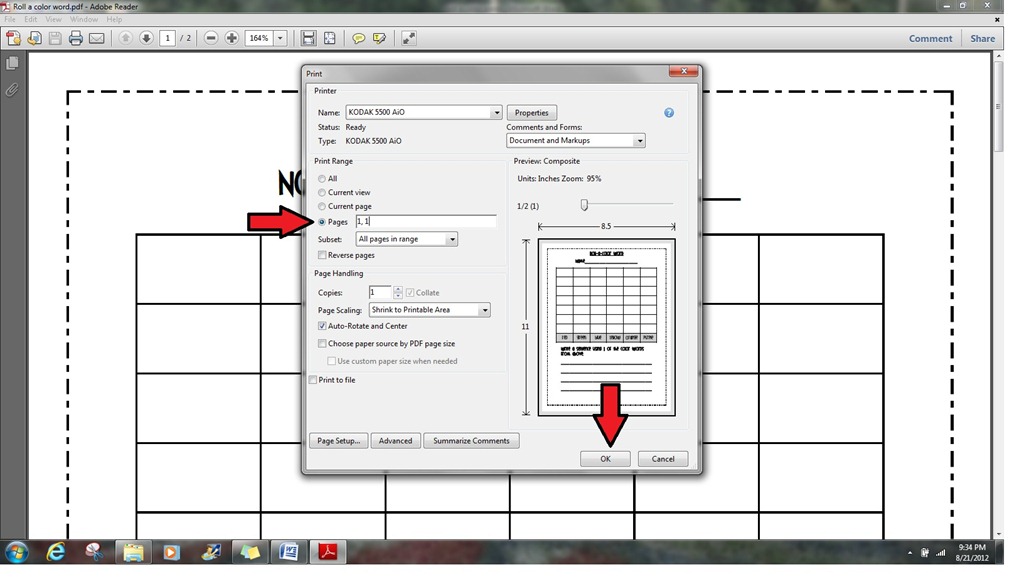Select the All print range option
1024x577 pixels.
(x=322, y=179)
